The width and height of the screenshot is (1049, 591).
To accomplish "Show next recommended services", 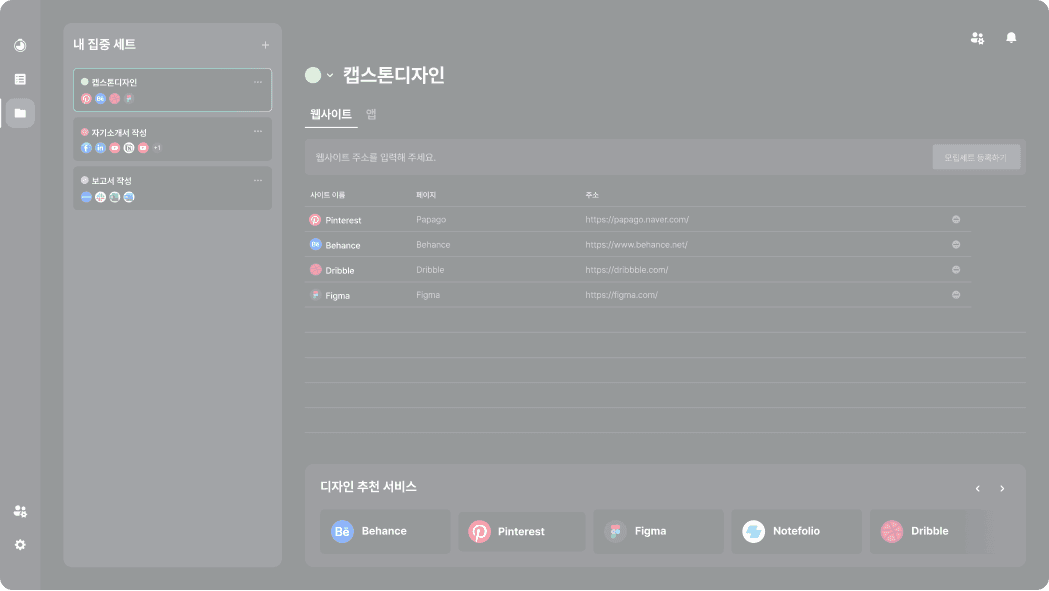I will coord(1002,489).
